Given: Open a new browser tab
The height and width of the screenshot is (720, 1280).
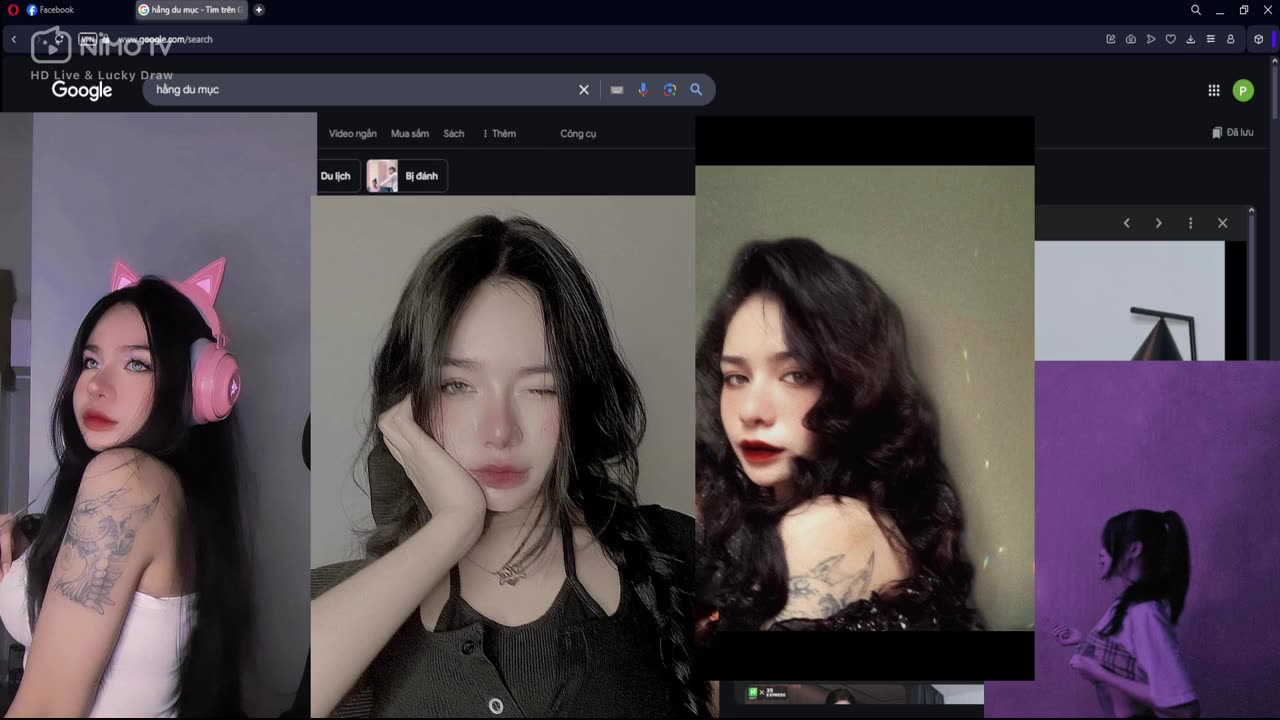Looking at the screenshot, I should pyautogui.click(x=259, y=10).
